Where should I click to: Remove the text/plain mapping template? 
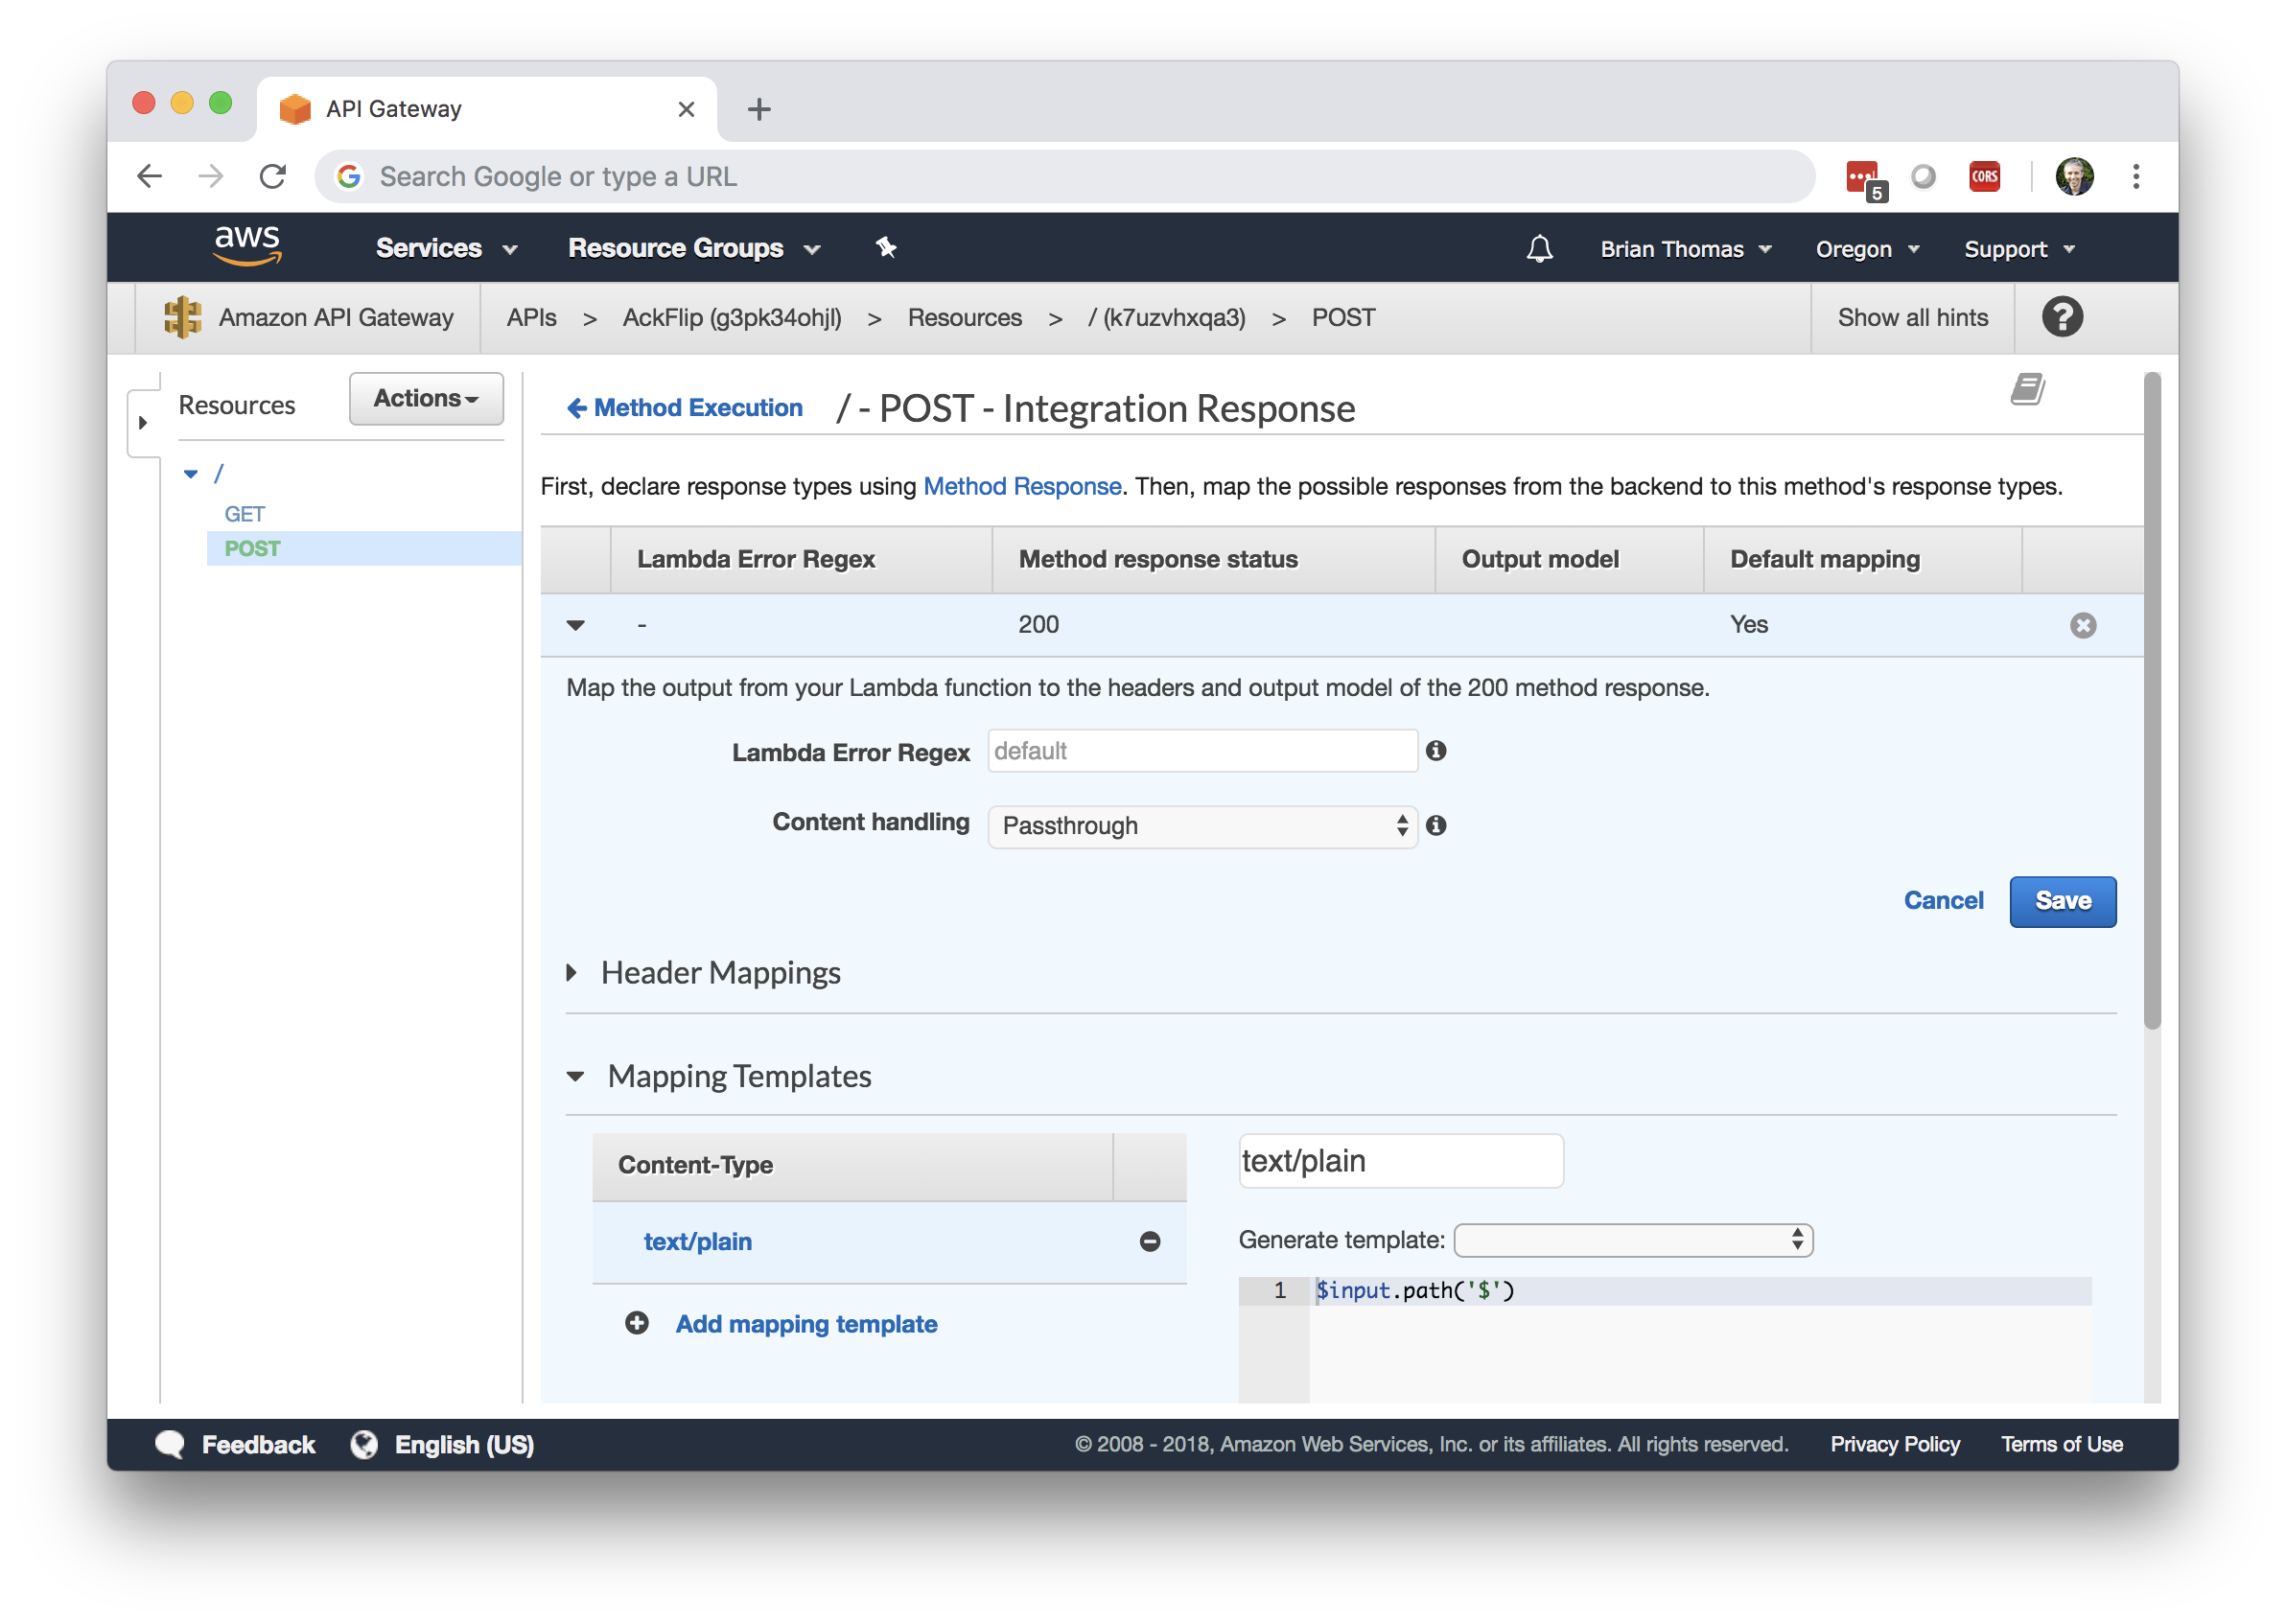pyautogui.click(x=1150, y=1242)
